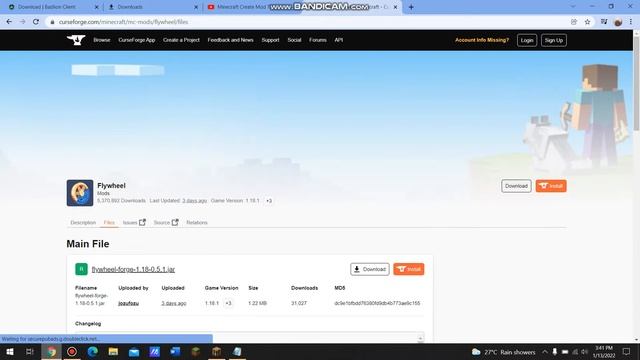Screen dimensions: 640x360
Task: Click the Last Updated 3 days ago text
Action: tap(178, 201)
